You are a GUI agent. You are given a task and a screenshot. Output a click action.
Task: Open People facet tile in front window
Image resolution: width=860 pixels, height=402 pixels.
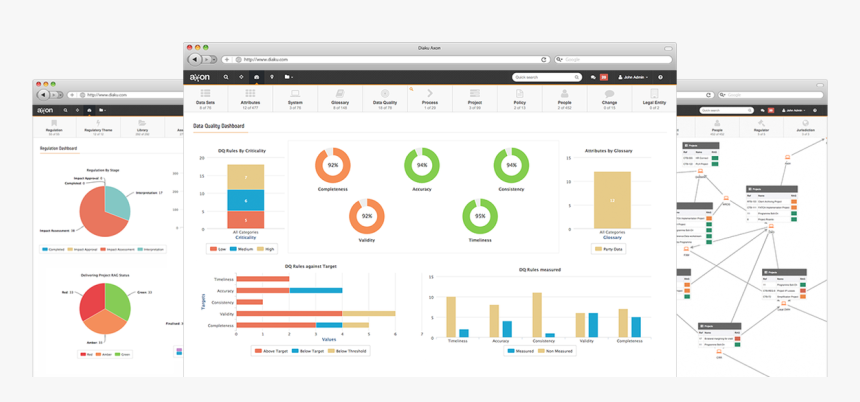pos(565,98)
